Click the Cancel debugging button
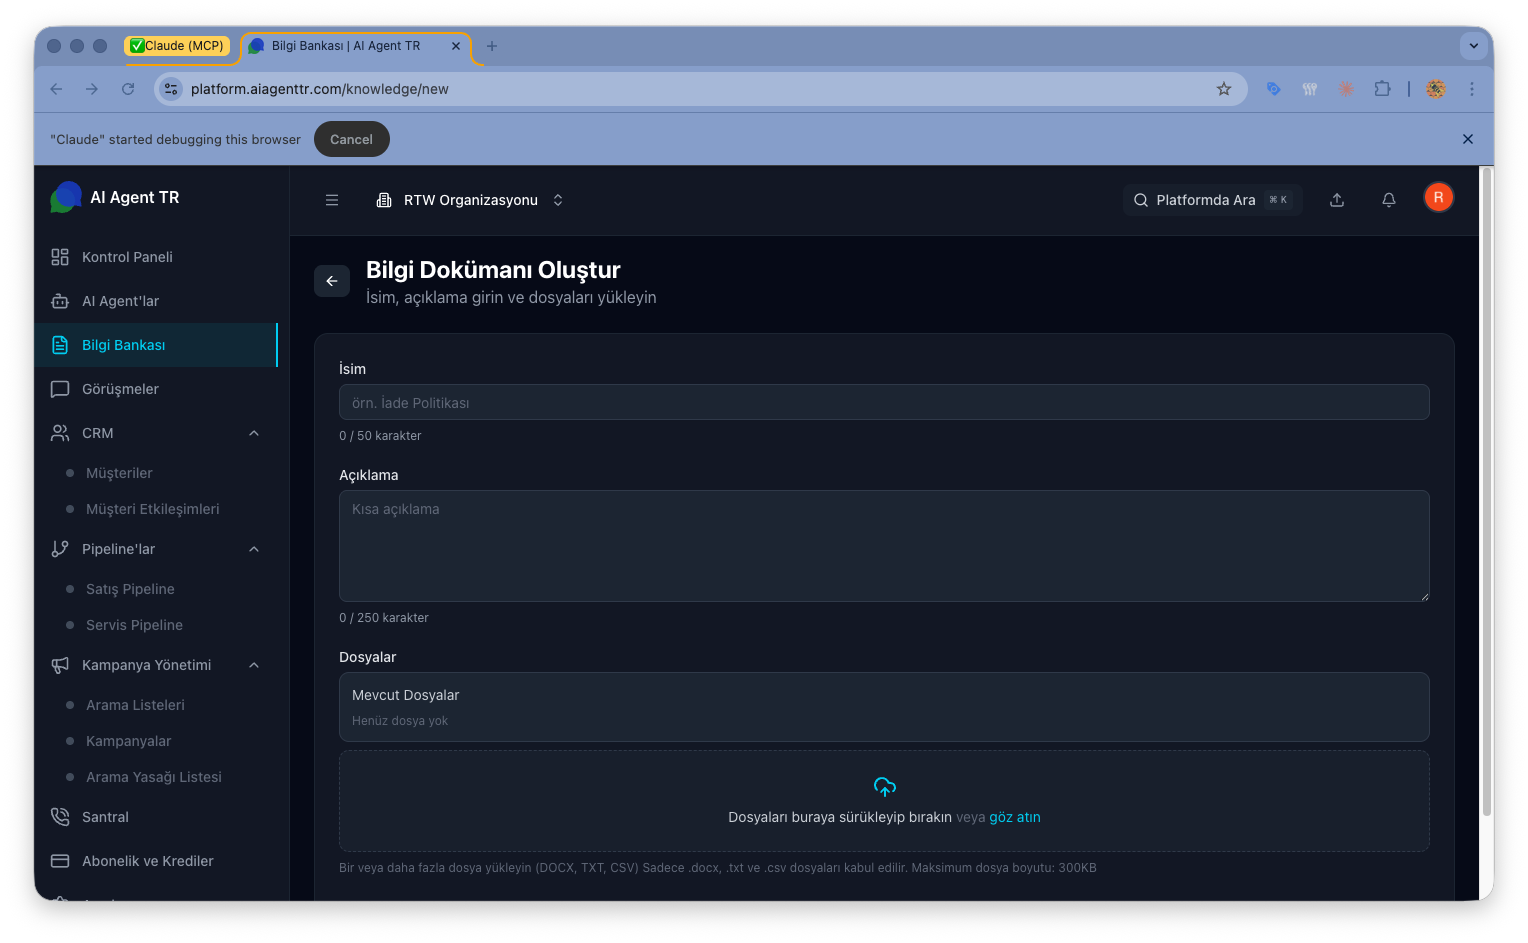This screenshot has height=943, width=1528. (x=351, y=139)
